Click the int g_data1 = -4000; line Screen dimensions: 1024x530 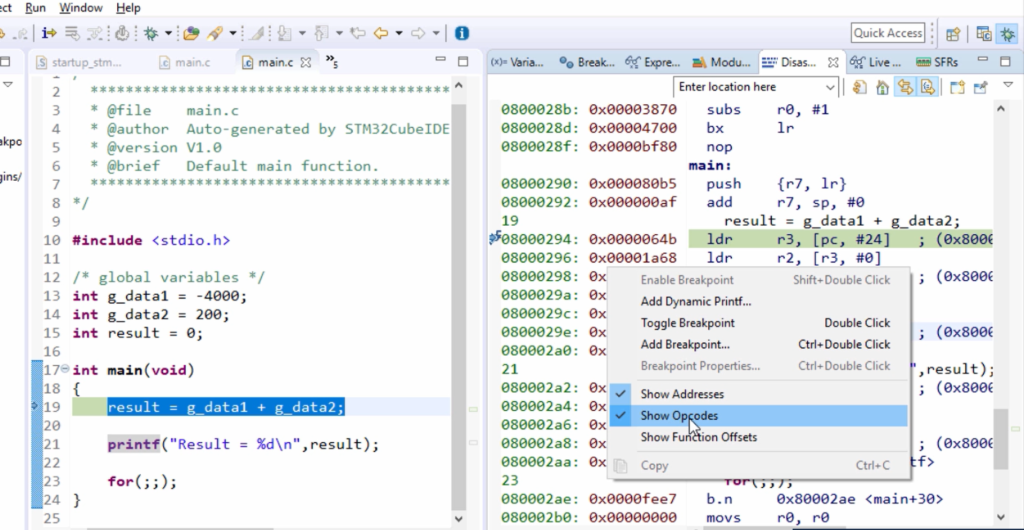[x=159, y=296]
